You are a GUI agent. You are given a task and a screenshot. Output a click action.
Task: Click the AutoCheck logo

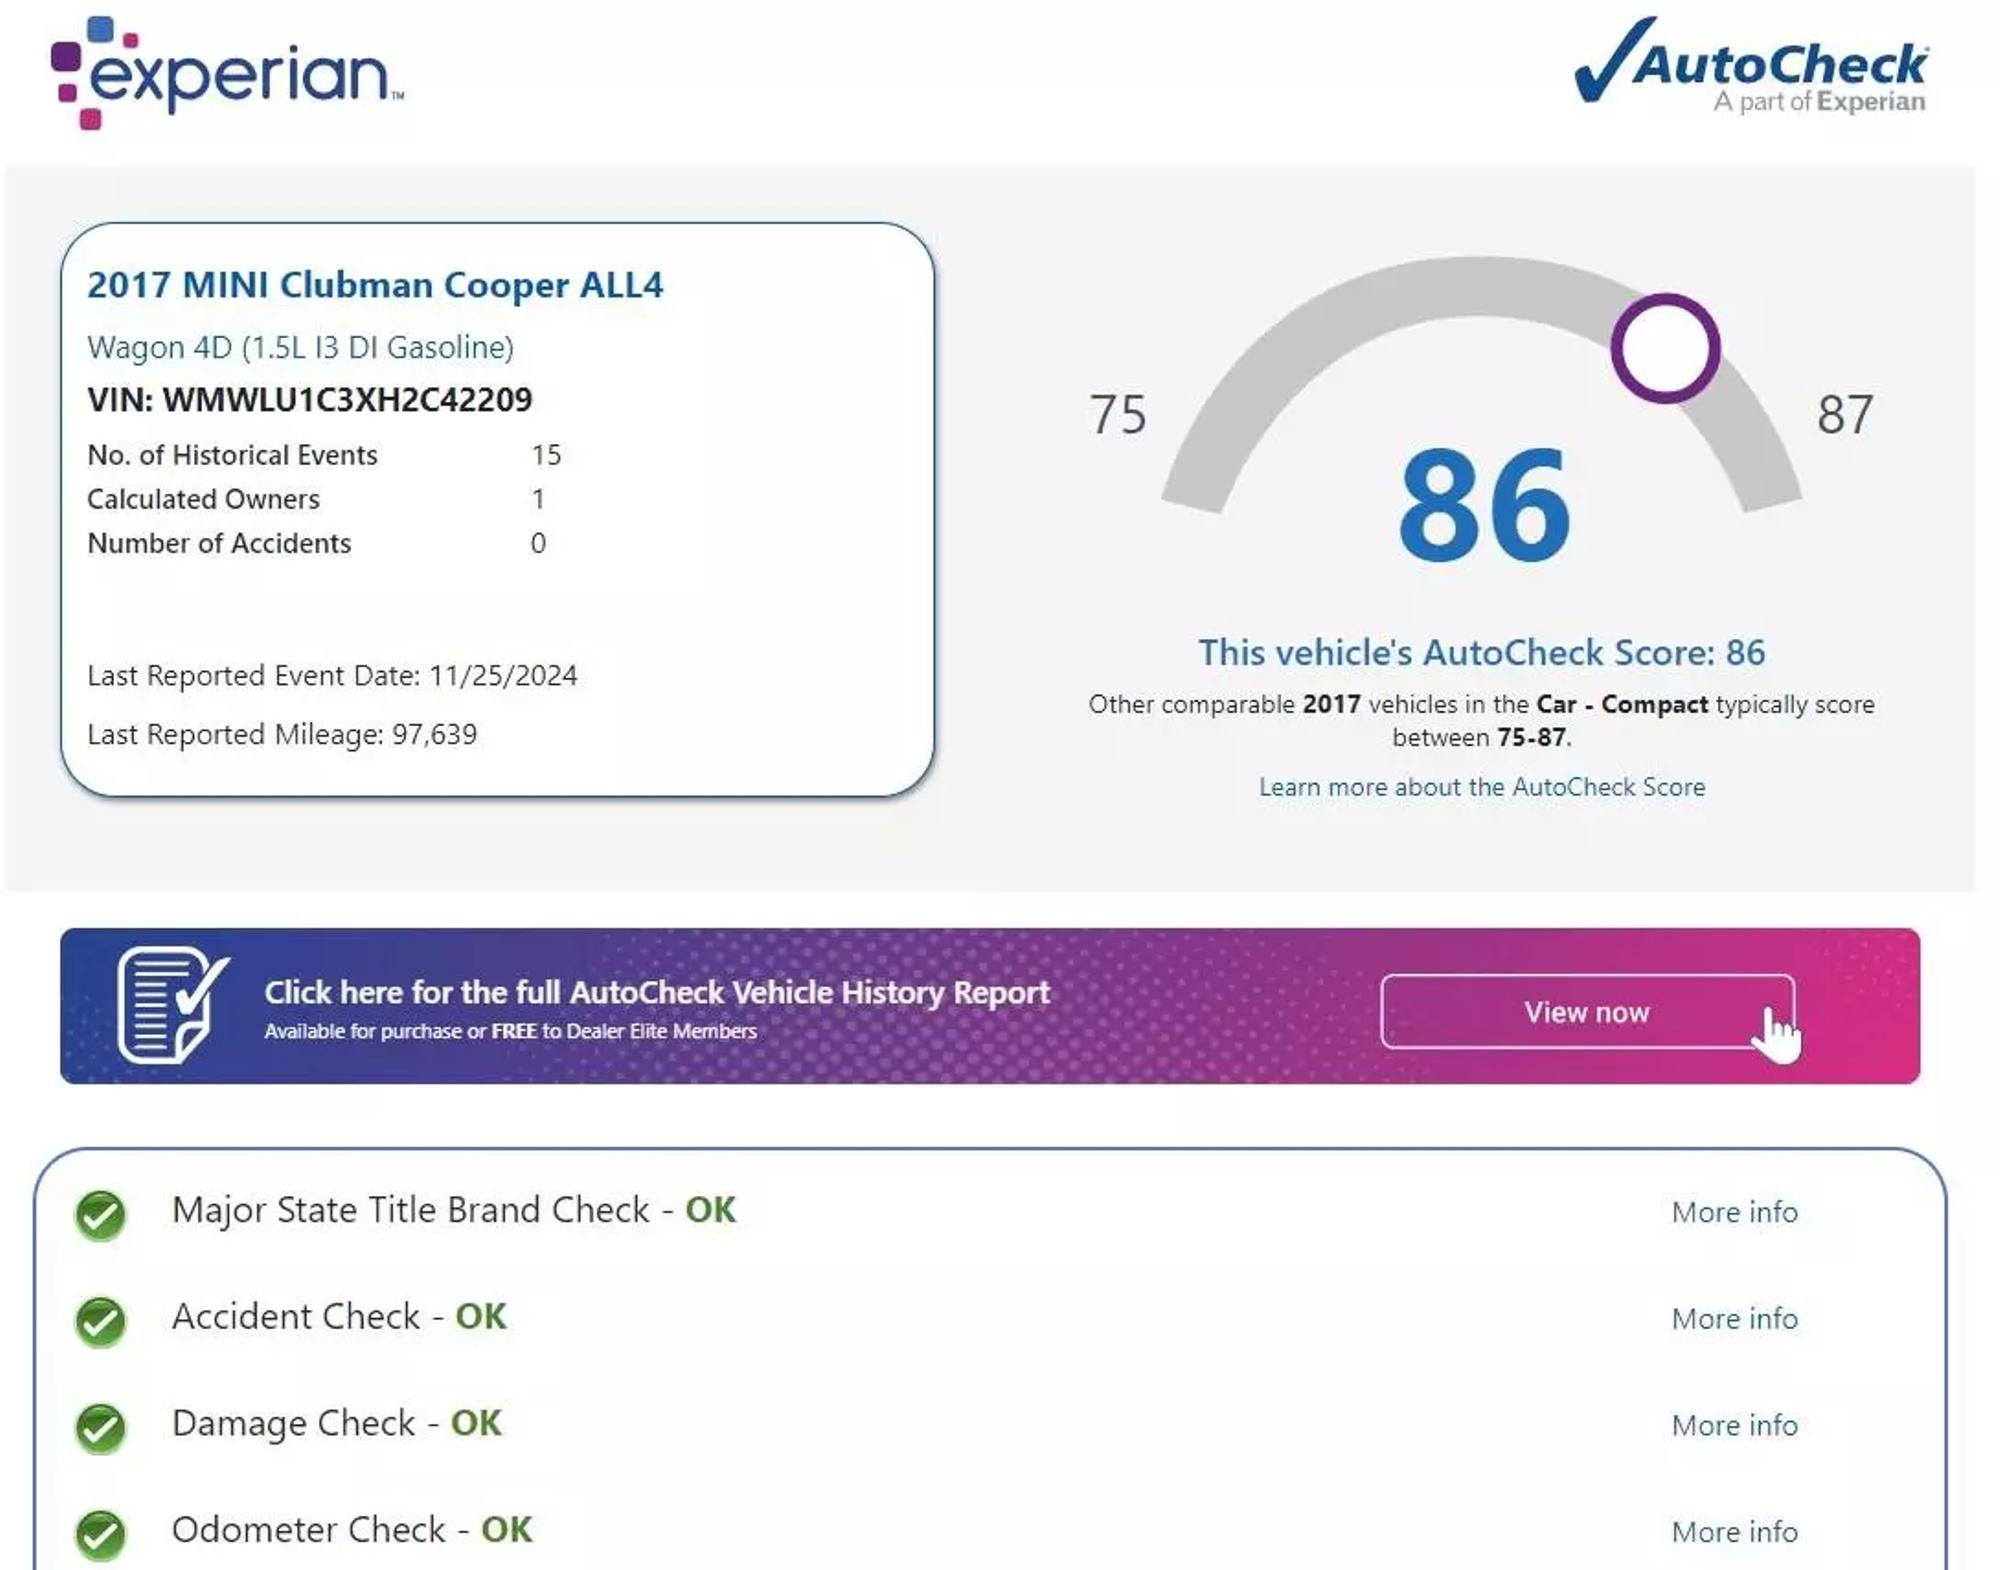[x=1751, y=65]
